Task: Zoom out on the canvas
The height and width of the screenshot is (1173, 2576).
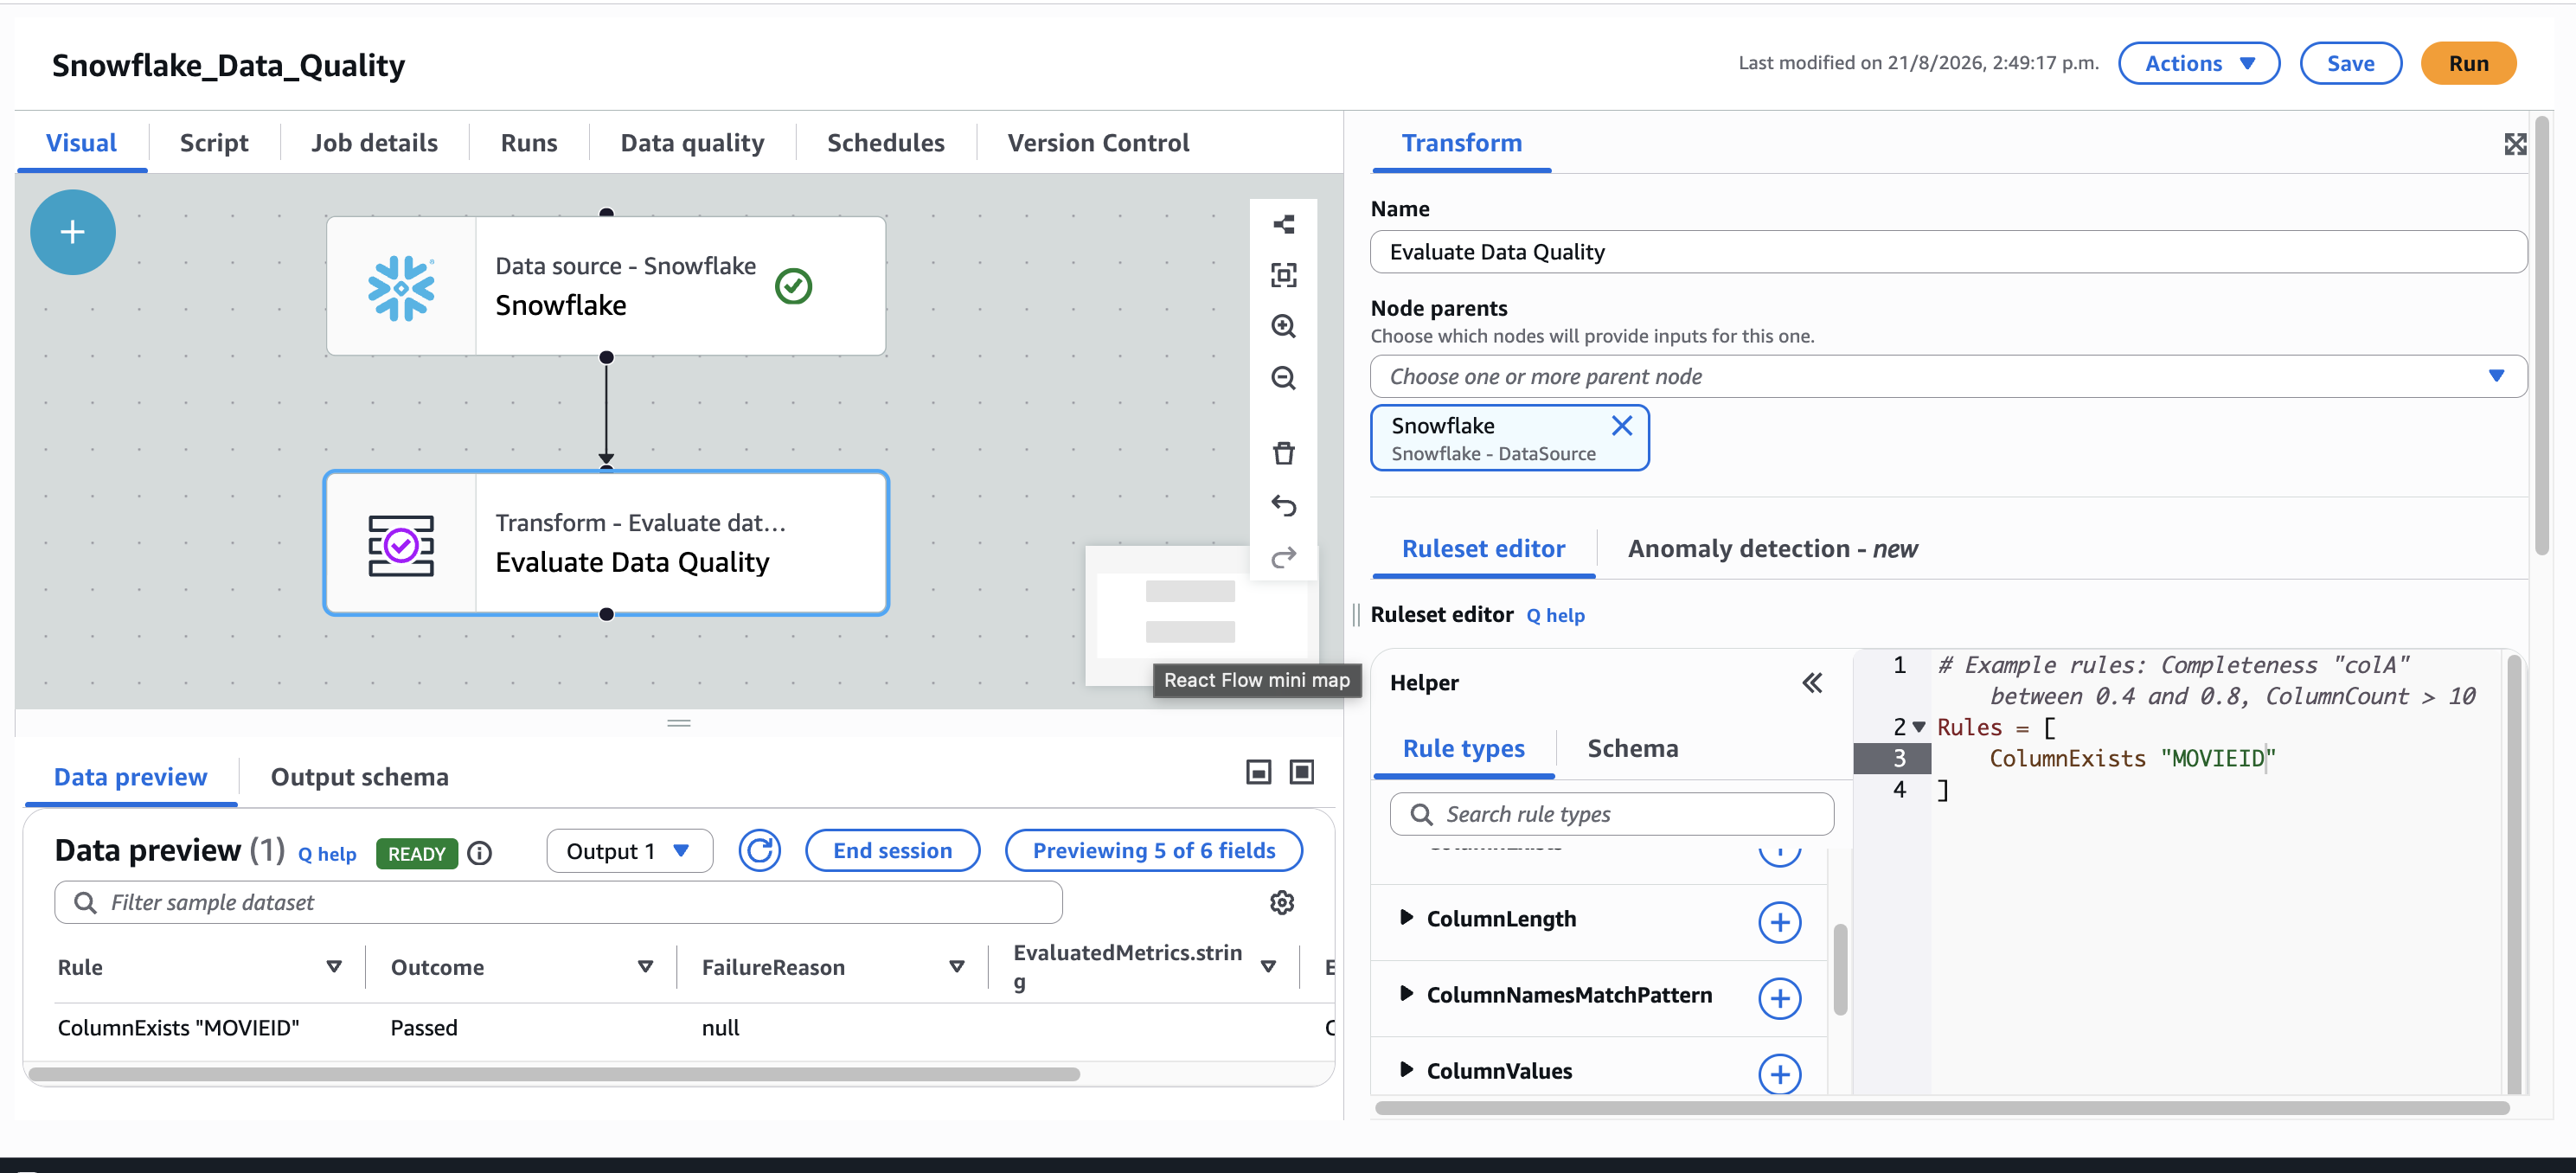Action: (x=1283, y=378)
